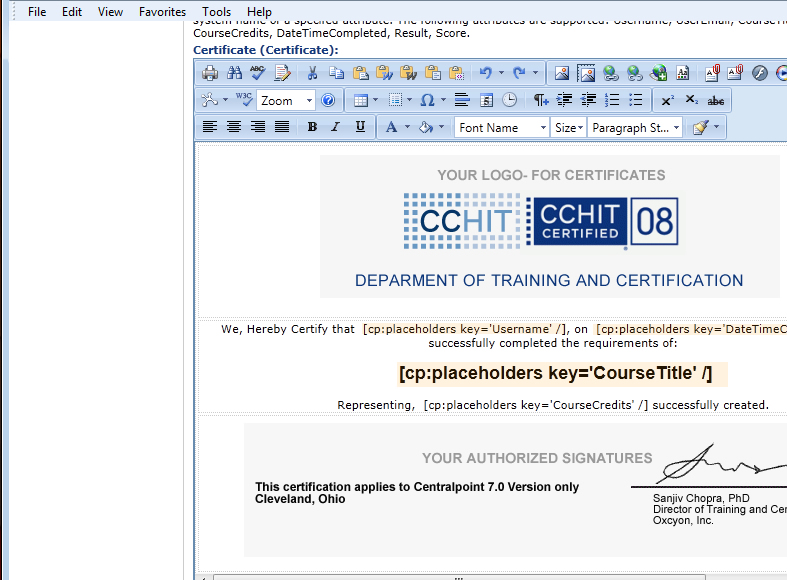Click the Insert Table icon

click(361, 100)
